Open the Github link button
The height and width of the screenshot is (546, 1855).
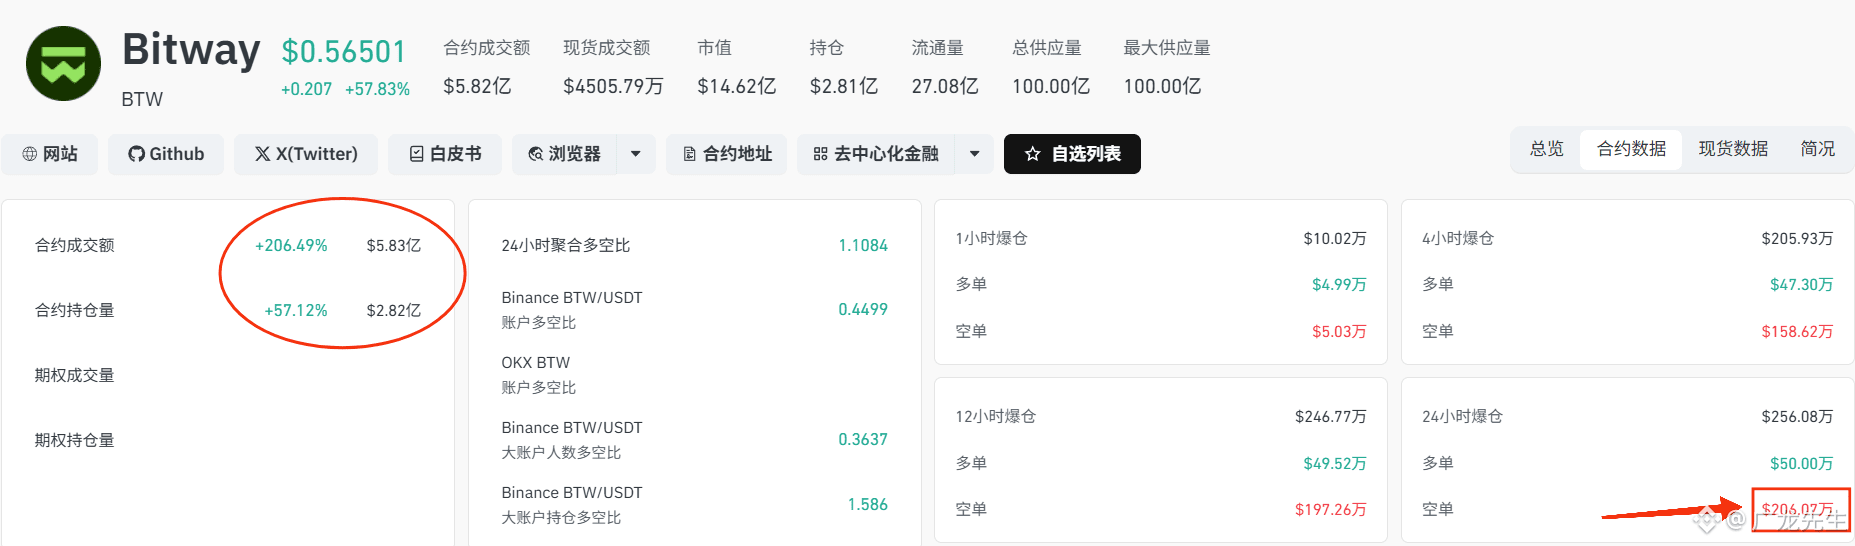coord(166,154)
